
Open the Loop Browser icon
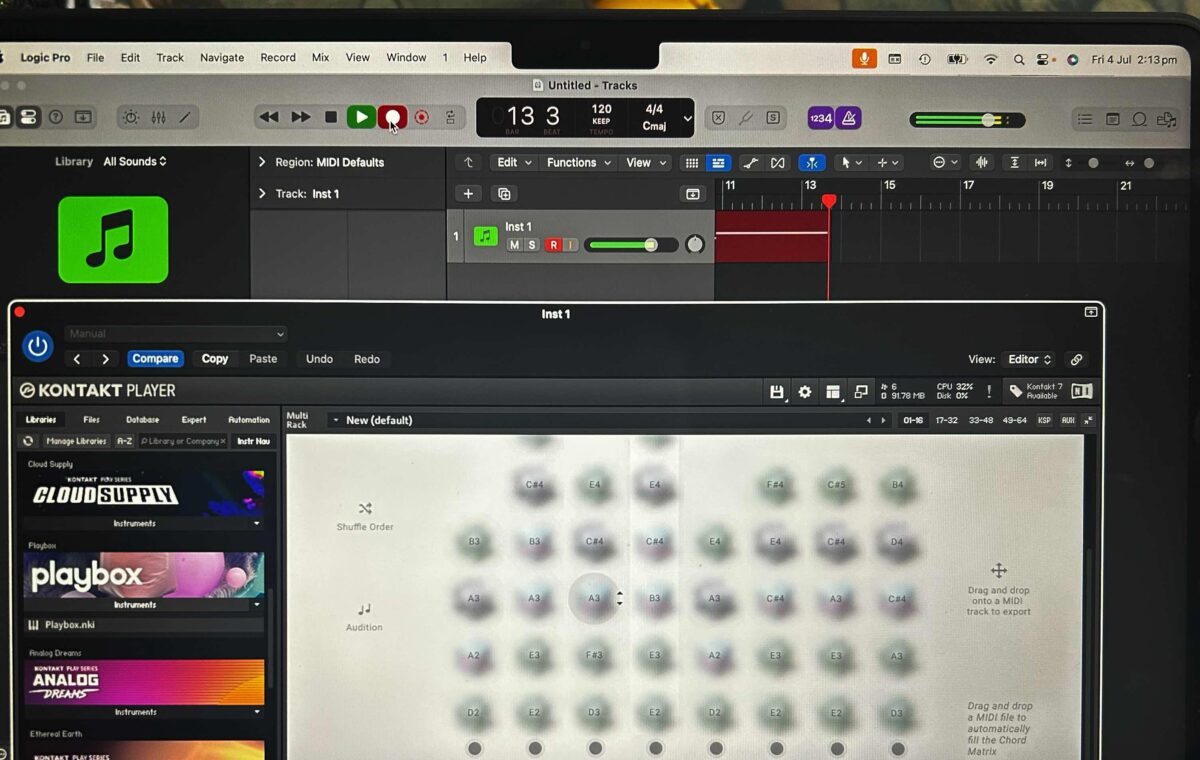[x=1139, y=119]
